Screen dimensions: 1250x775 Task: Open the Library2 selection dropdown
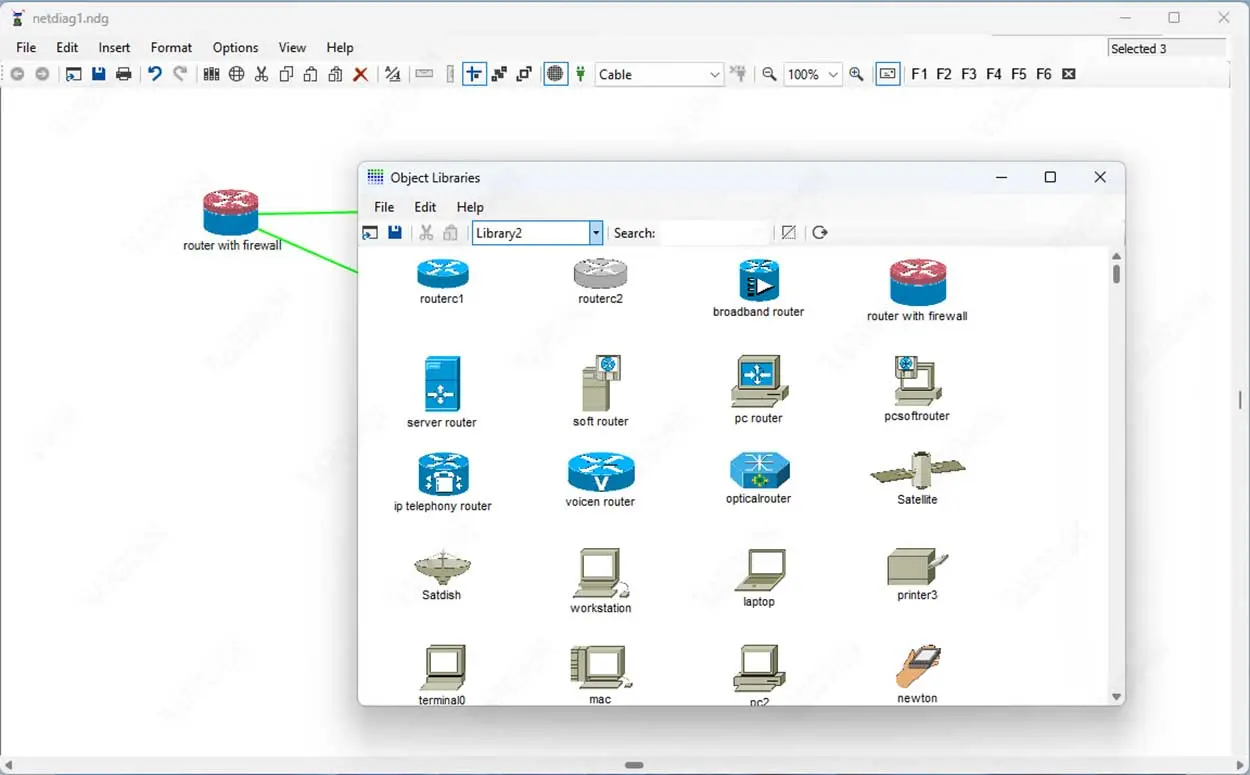click(596, 233)
